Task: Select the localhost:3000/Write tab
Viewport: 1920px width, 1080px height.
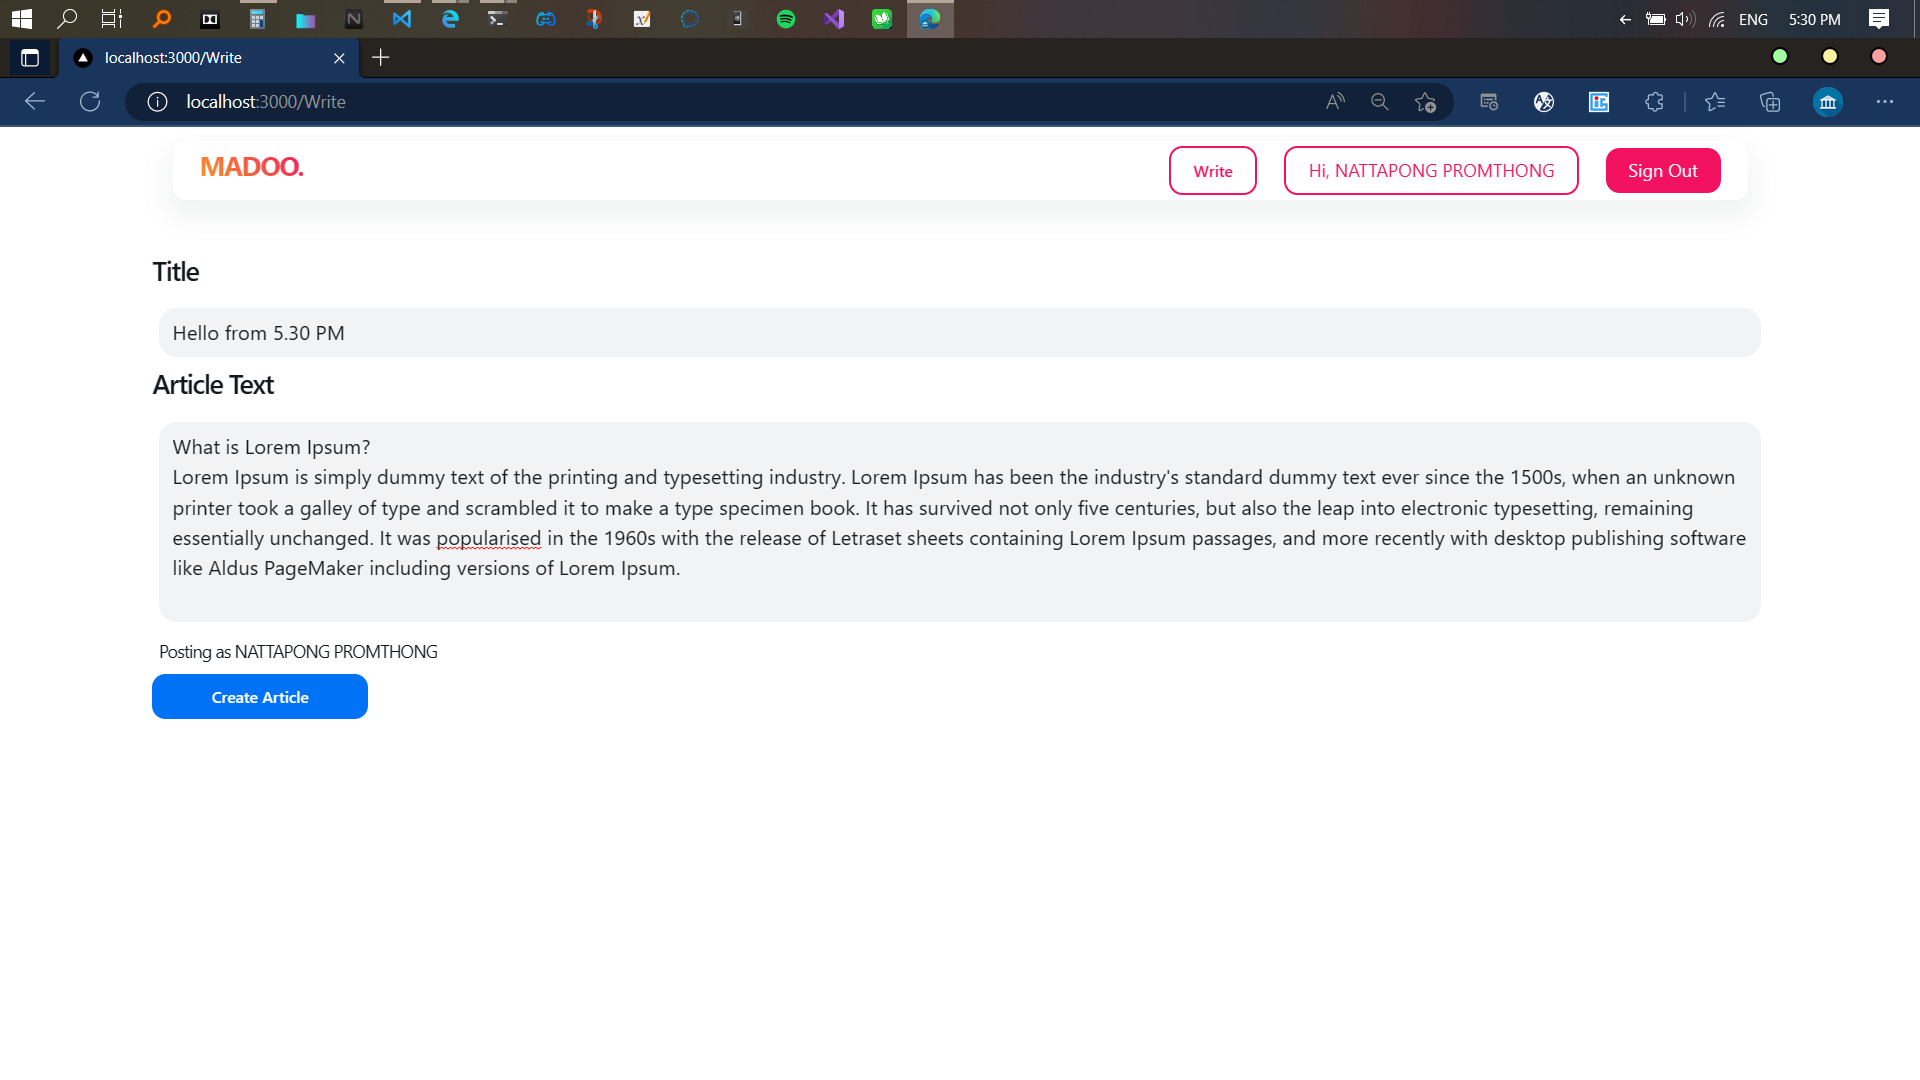Action: point(210,58)
